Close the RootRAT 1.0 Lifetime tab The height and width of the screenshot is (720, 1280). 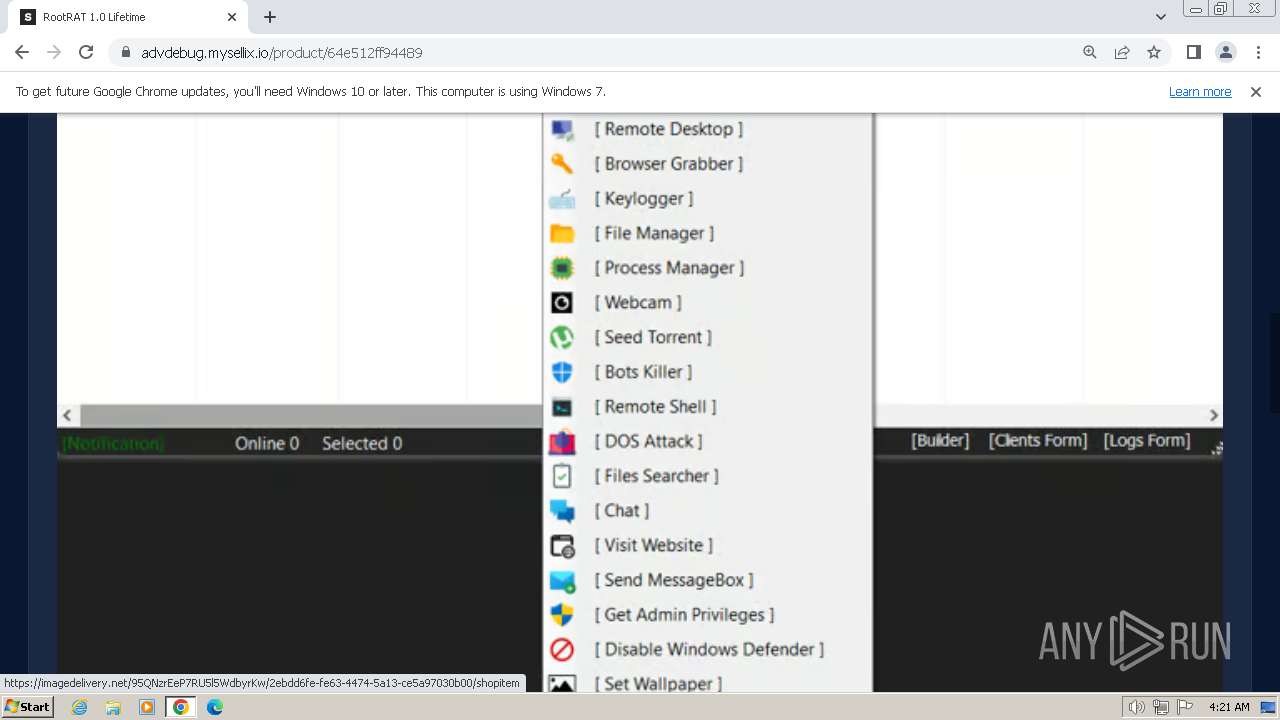pos(232,17)
